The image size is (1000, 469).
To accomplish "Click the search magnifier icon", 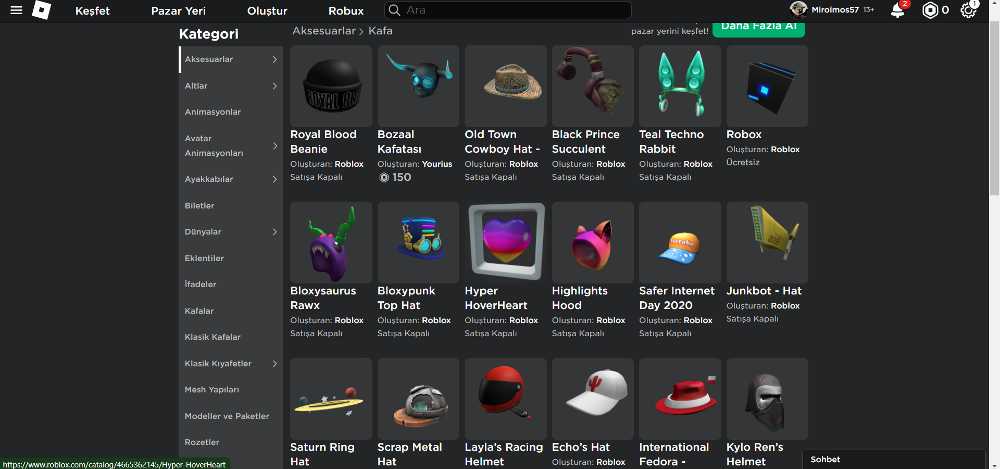I will 395,10.
